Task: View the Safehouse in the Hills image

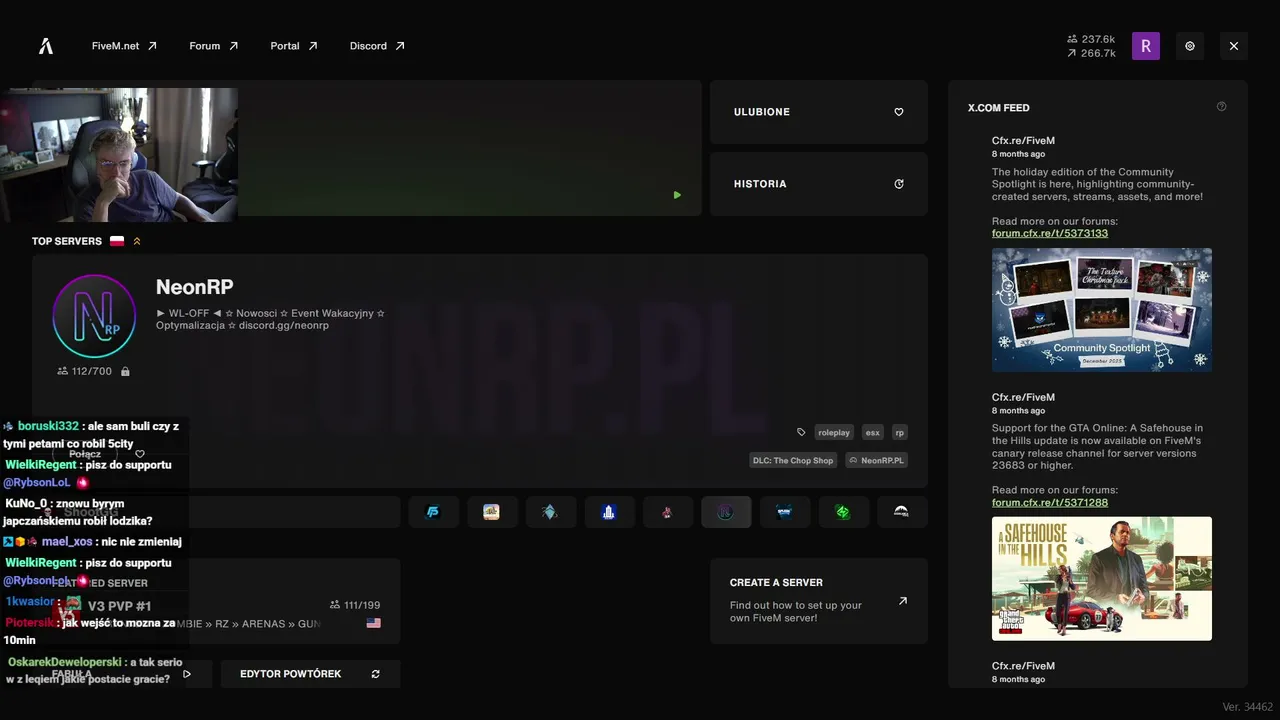Action: pos(1102,579)
